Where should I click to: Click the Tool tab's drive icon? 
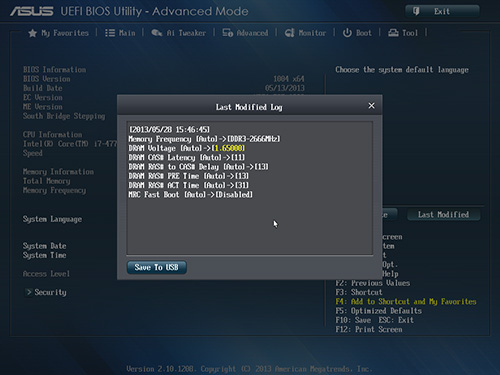393,33
